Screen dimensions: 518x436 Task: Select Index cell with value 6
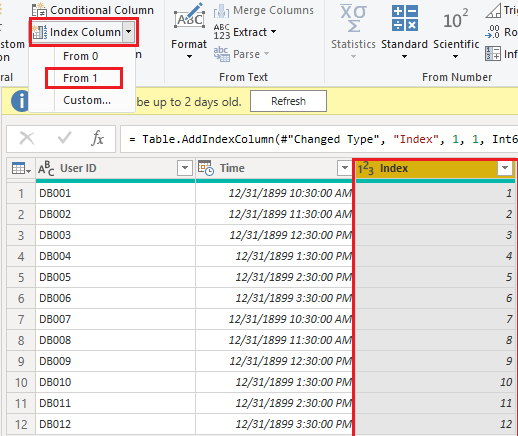pyautogui.click(x=435, y=298)
